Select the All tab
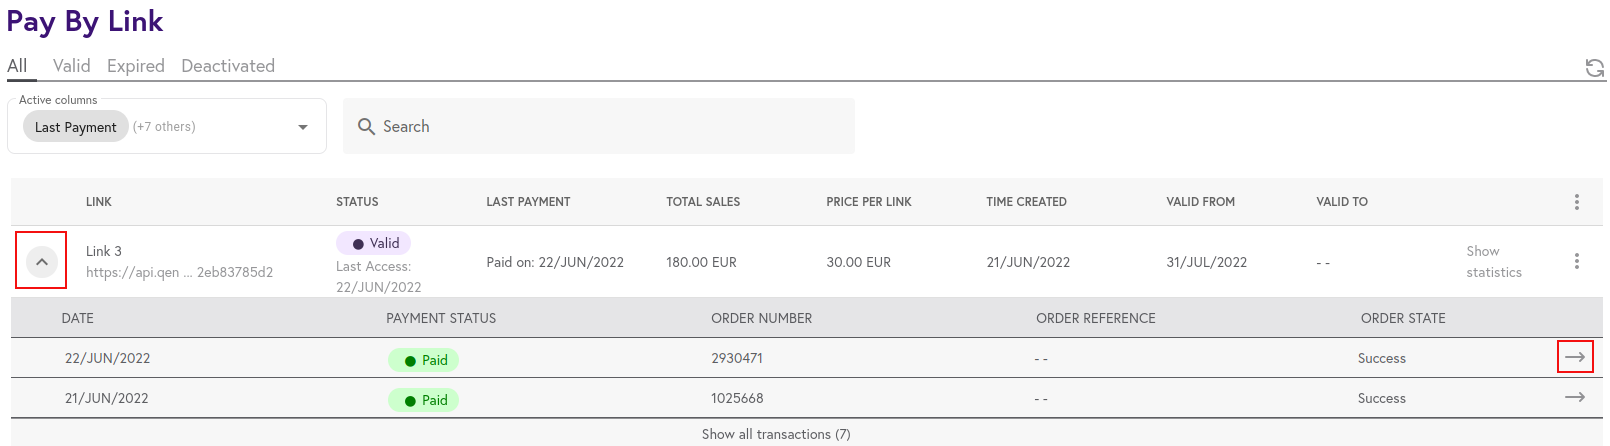The width and height of the screenshot is (1610, 446). tap(17, 66)
